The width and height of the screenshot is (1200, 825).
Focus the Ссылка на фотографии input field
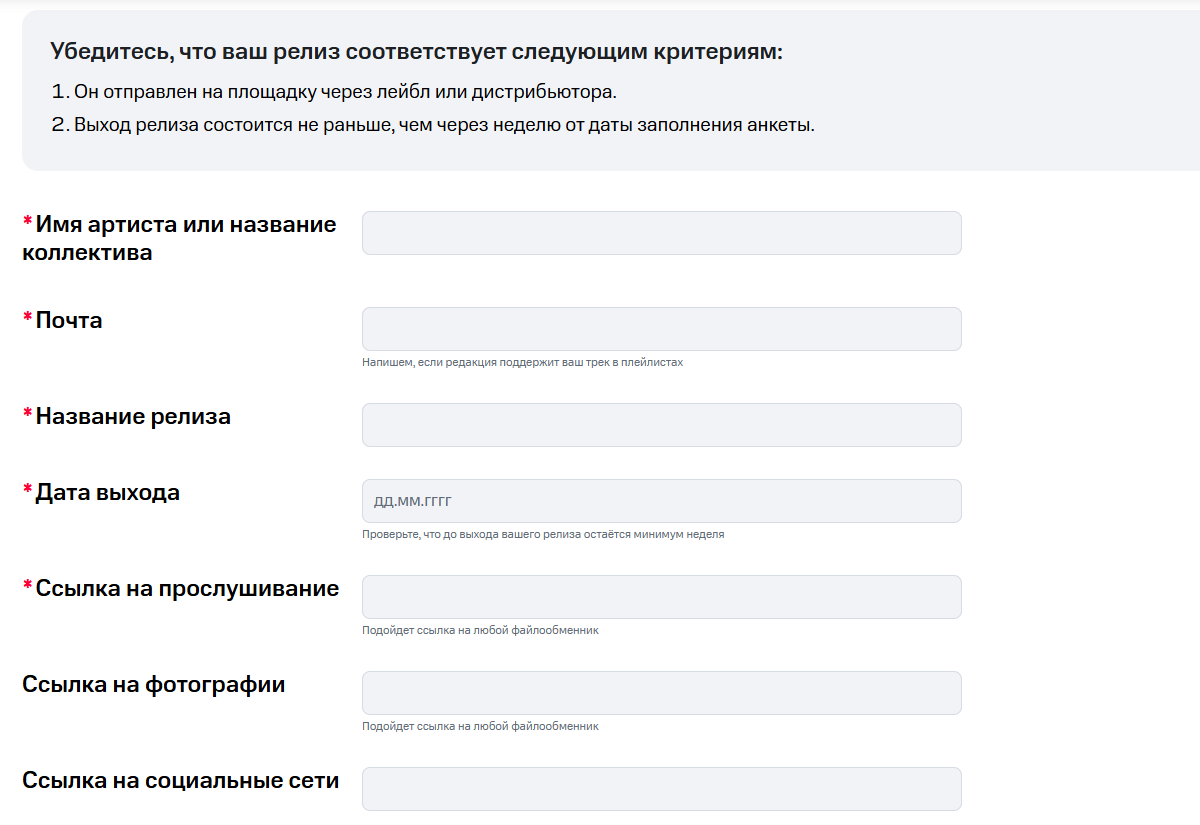(x=661, y=693)
